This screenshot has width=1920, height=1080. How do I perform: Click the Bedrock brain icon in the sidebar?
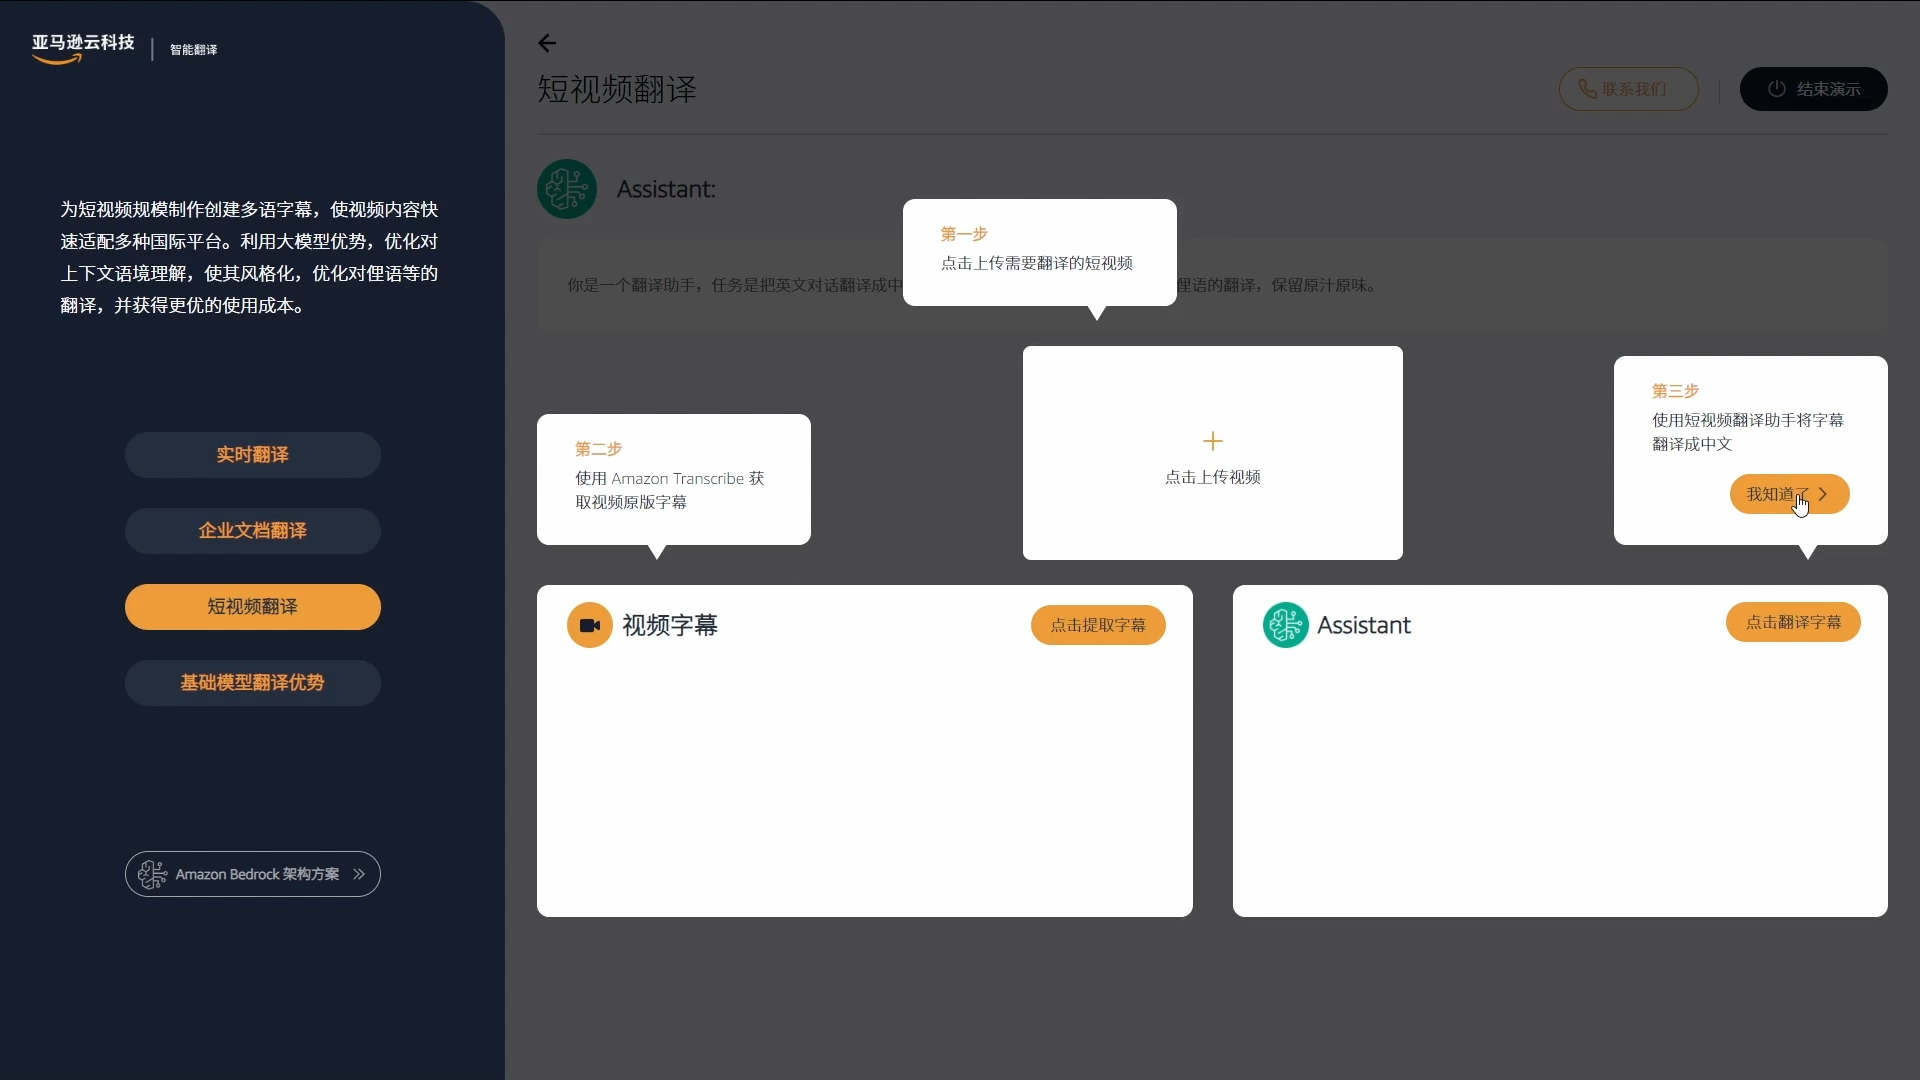151,874
